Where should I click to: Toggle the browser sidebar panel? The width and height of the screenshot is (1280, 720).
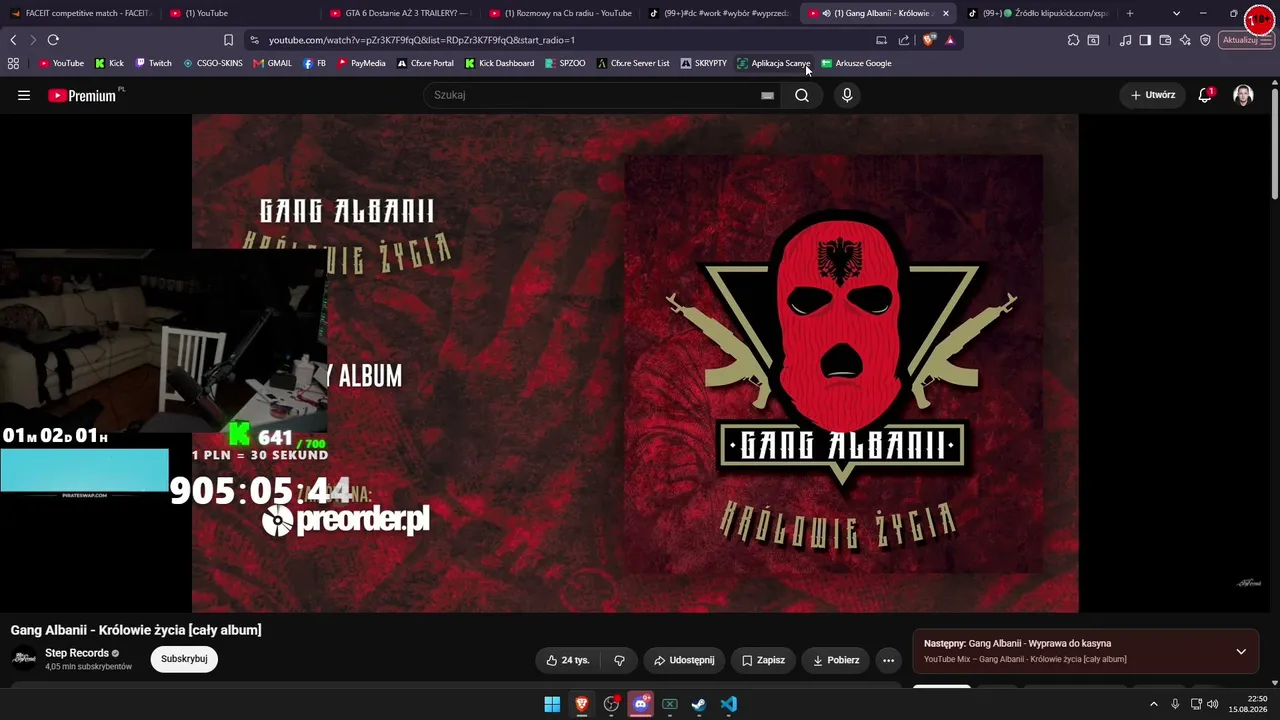1145,40
